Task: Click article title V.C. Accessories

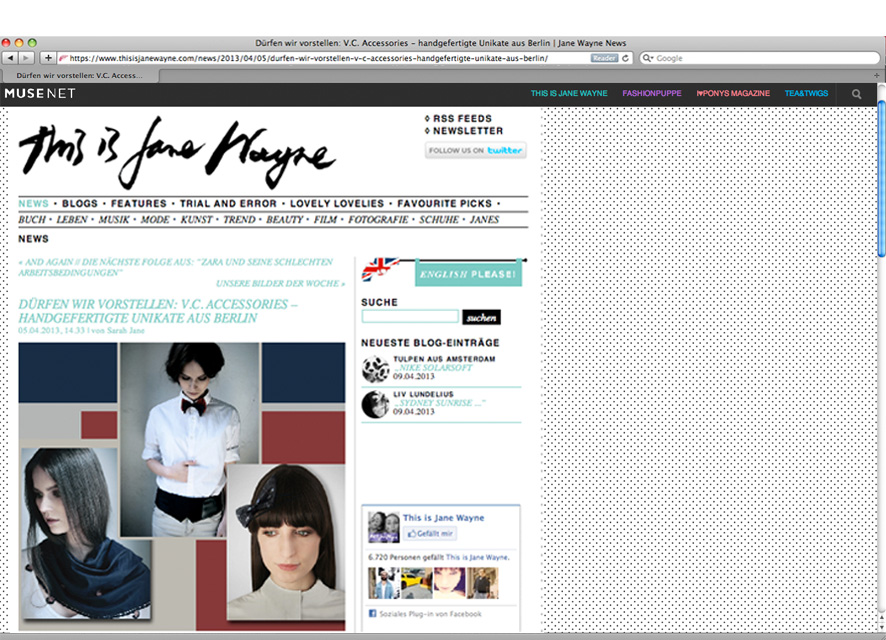Action: tap(158, 311)
